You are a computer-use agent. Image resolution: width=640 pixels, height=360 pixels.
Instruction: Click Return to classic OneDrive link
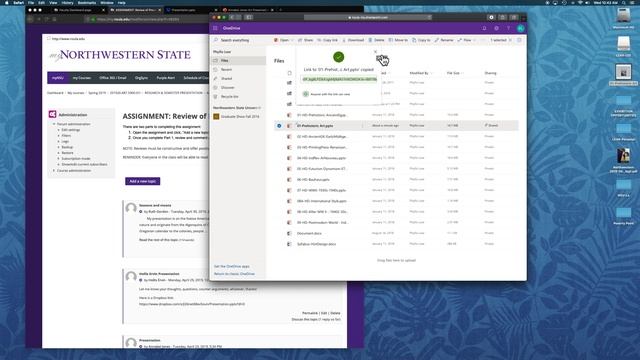tap(234, 274)
